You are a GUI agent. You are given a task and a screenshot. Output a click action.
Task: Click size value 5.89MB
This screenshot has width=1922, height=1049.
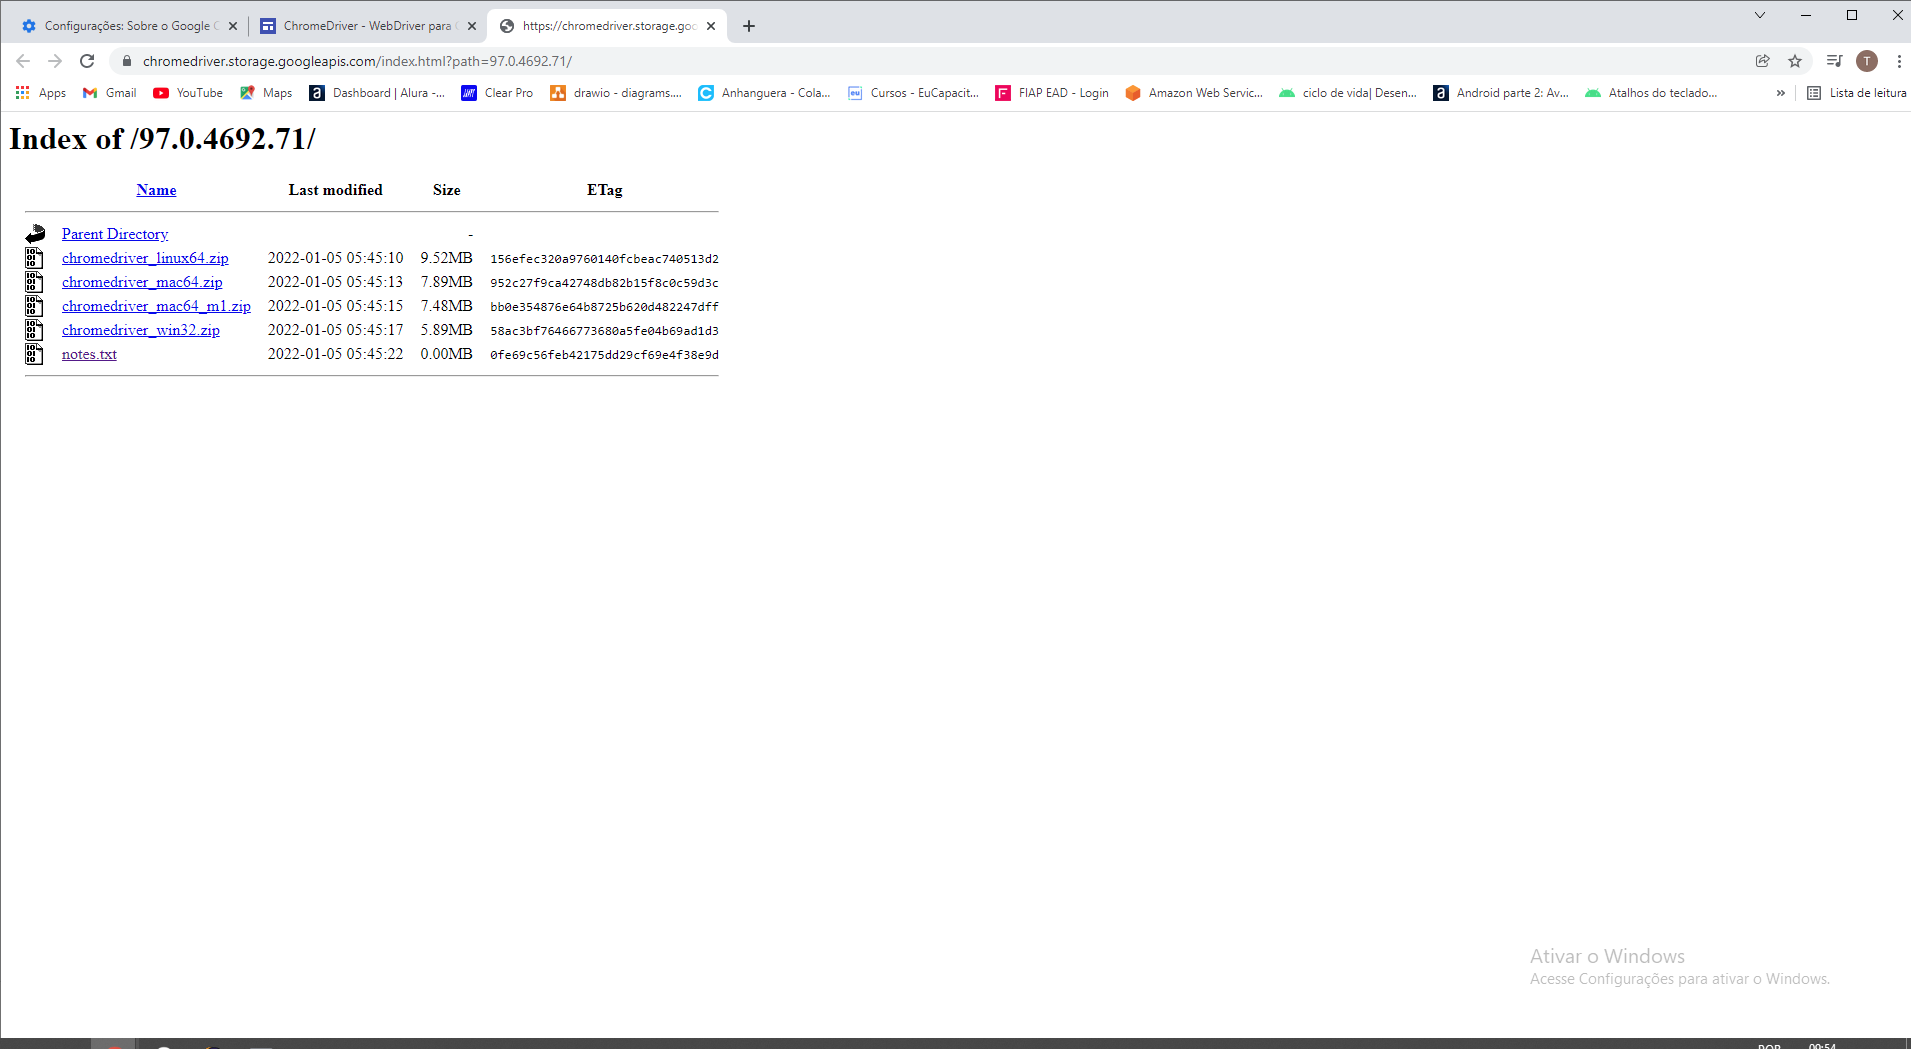coord(446,330)
